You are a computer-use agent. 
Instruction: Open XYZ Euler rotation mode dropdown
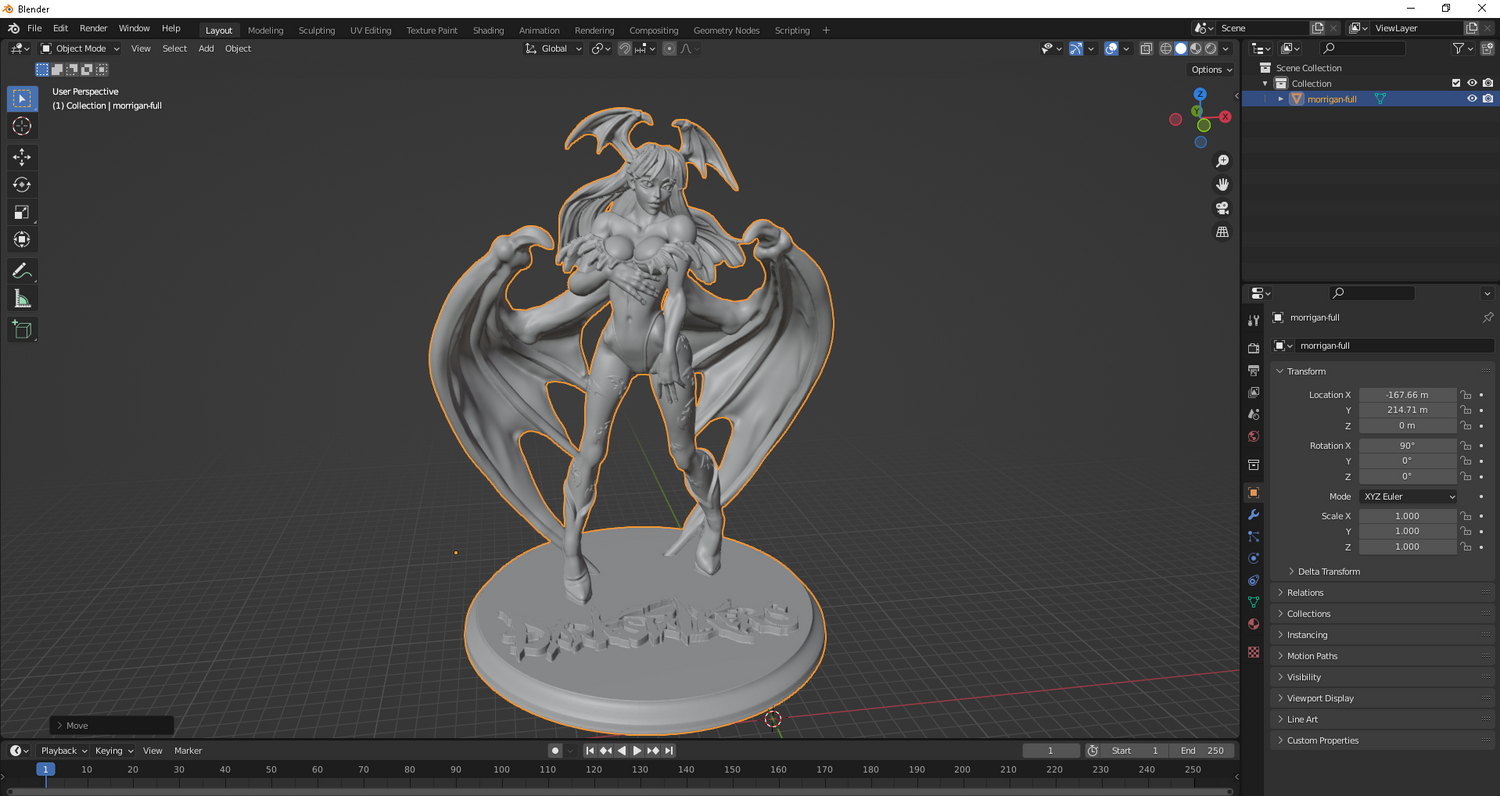[x=1408, y=497]
